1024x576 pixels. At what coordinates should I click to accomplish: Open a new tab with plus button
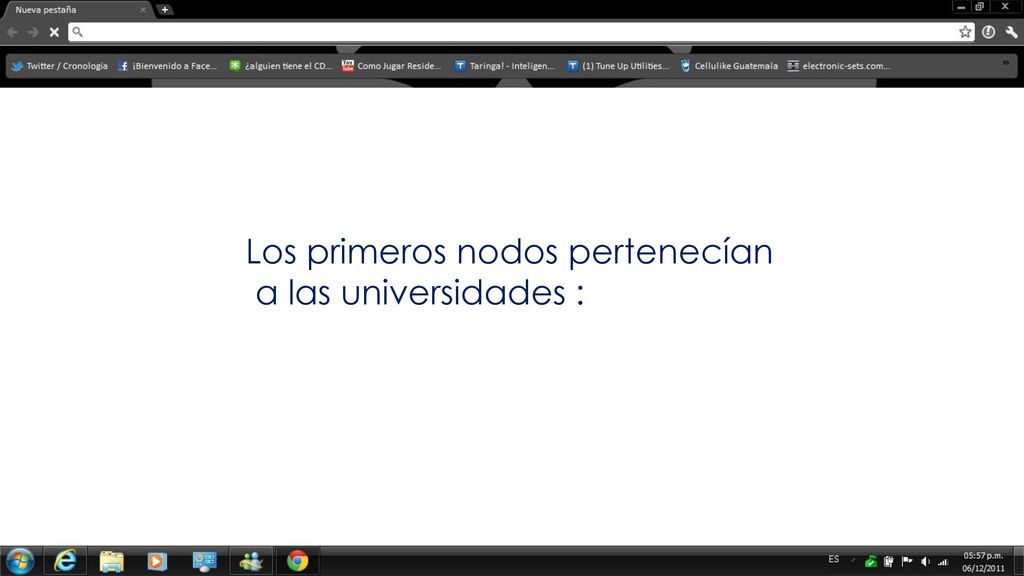pos(165,10)
